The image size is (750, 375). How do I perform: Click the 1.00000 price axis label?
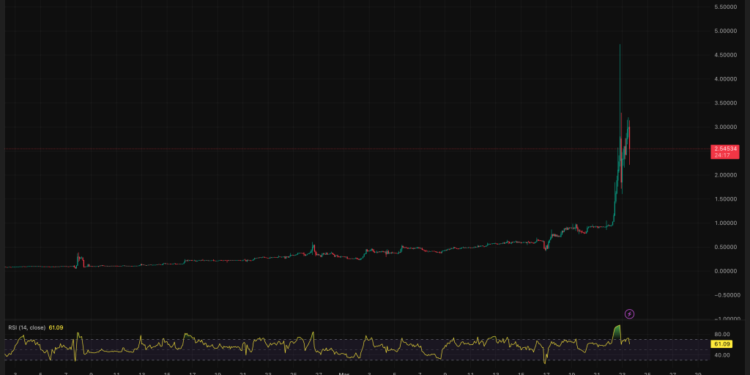pyautogui.click(x=725, y=223)
